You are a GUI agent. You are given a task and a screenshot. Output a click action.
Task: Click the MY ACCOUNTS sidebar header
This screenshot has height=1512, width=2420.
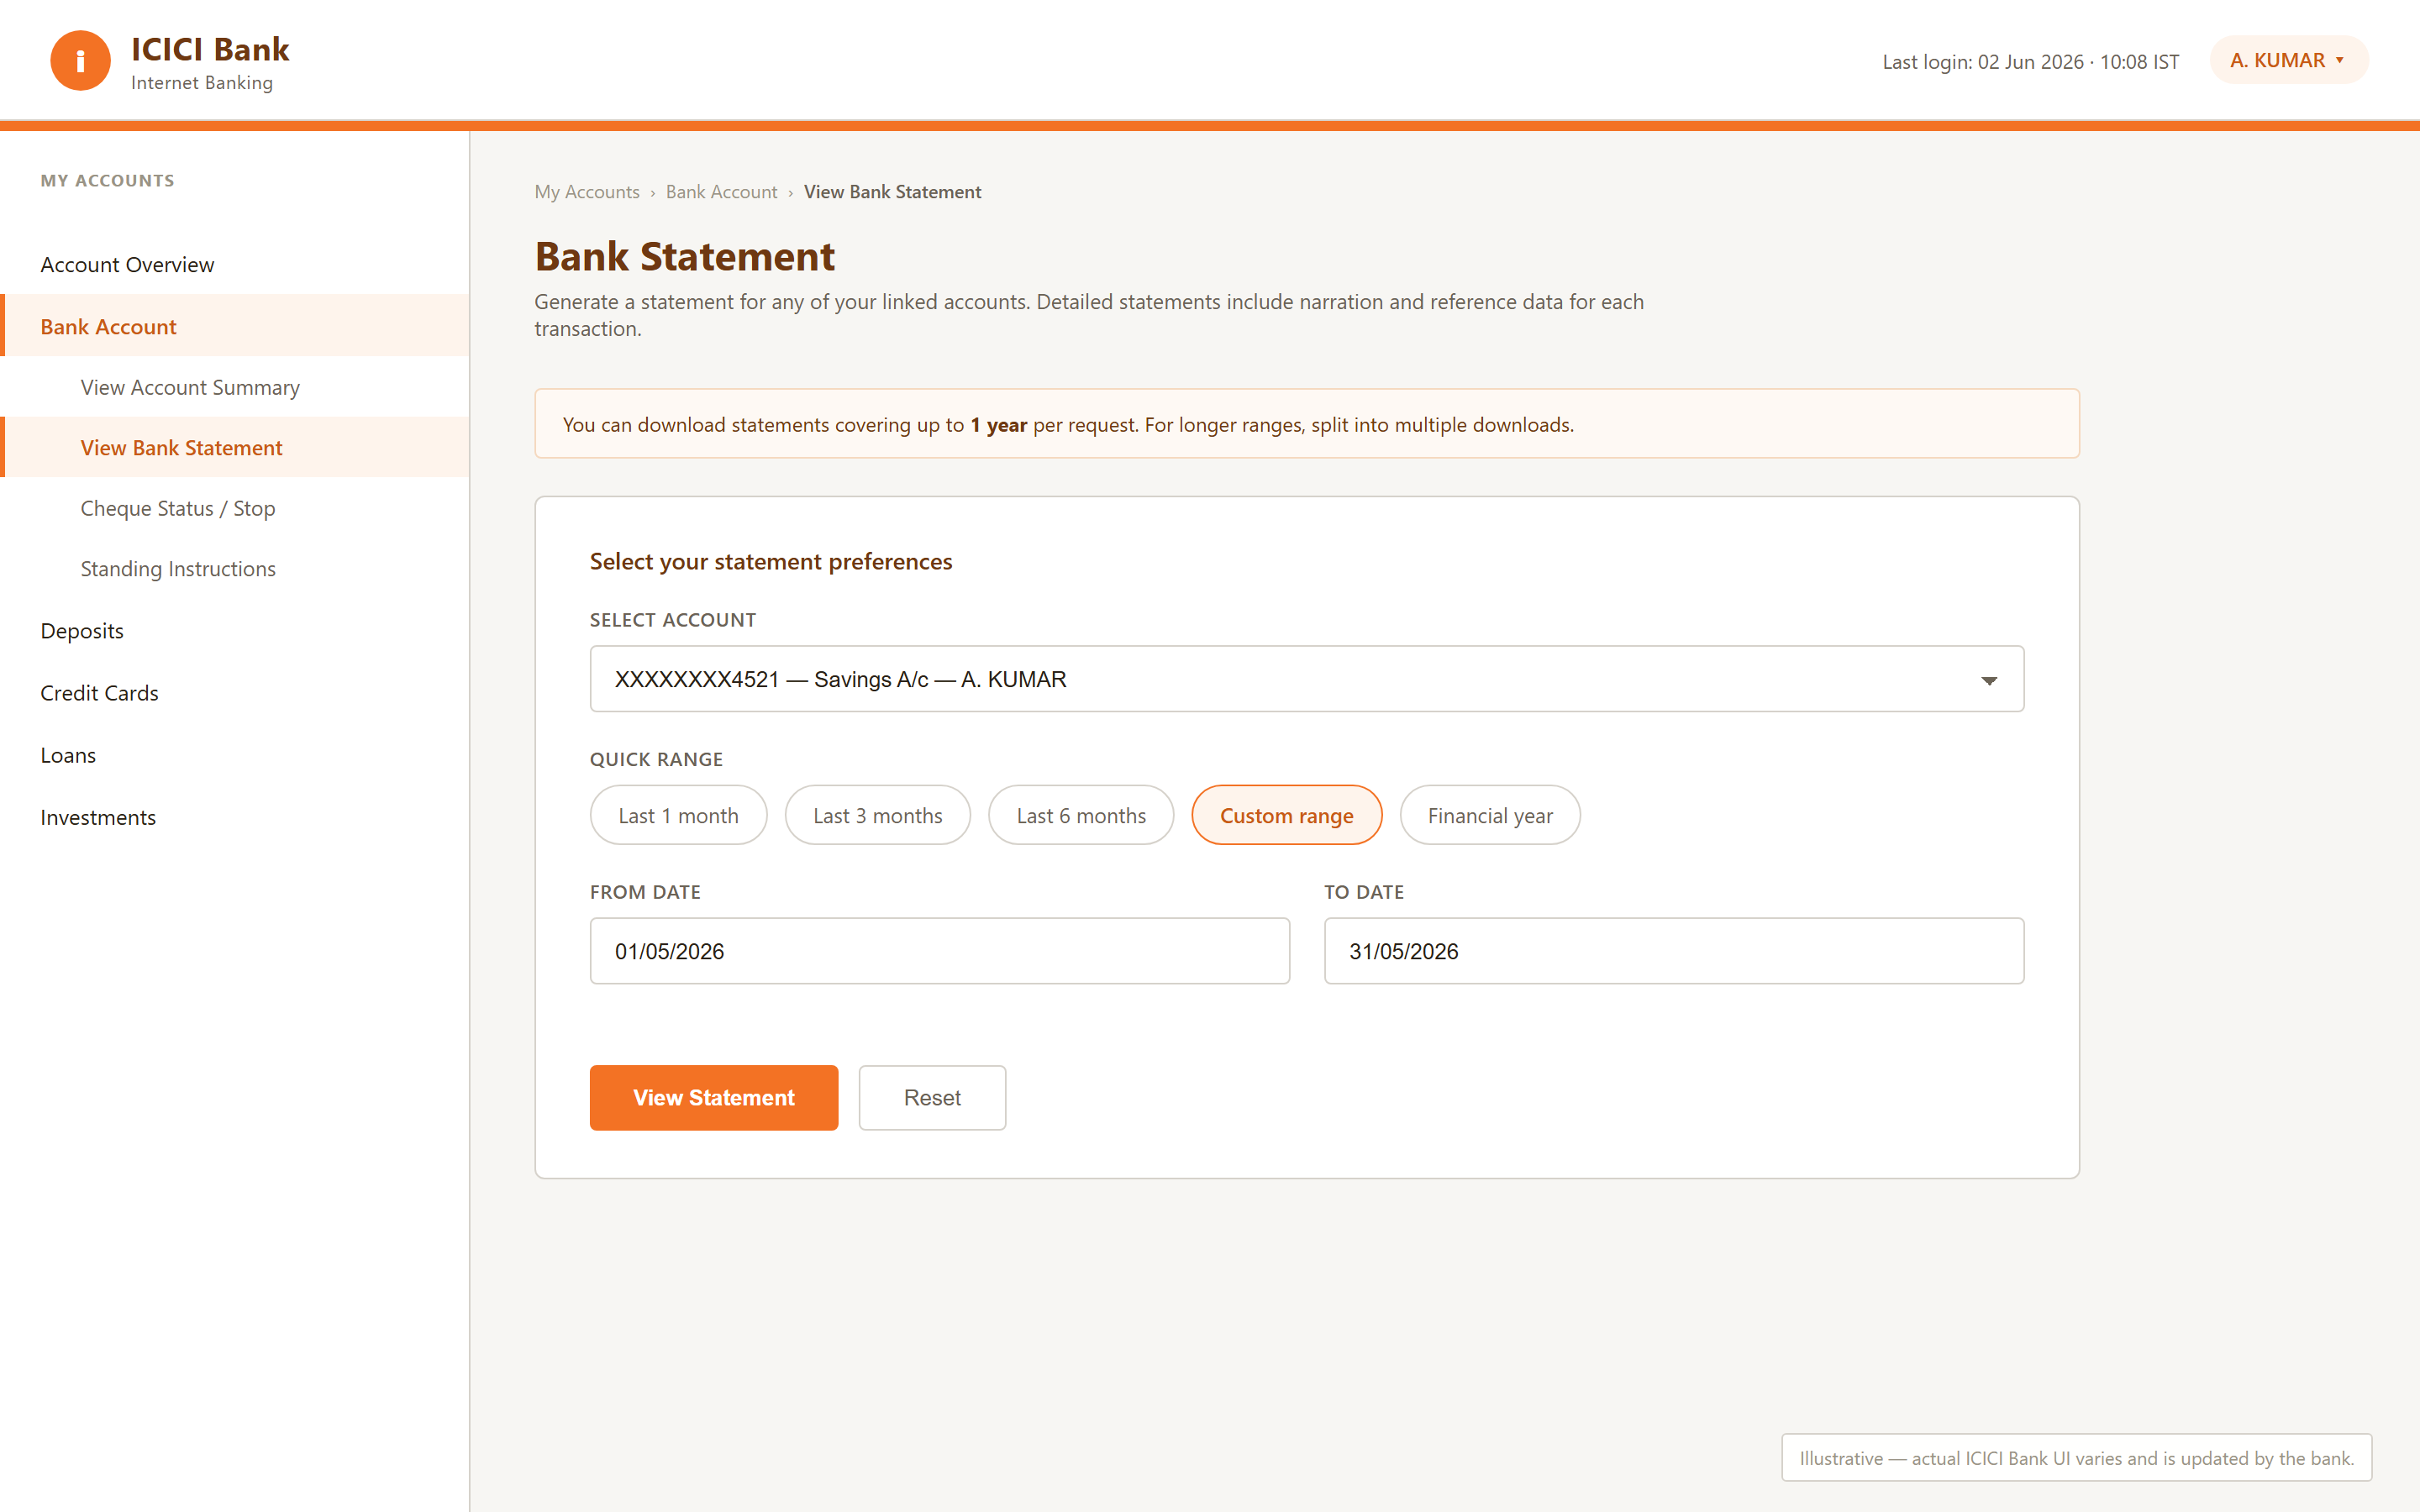(107, 180)
